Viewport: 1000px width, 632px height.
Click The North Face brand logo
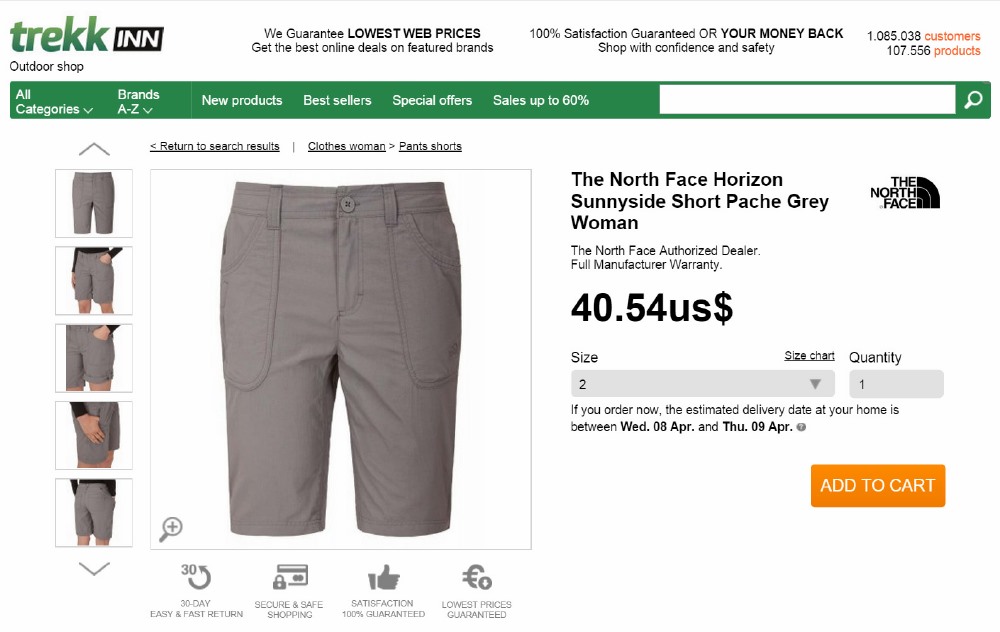click(x=905, y=192)
